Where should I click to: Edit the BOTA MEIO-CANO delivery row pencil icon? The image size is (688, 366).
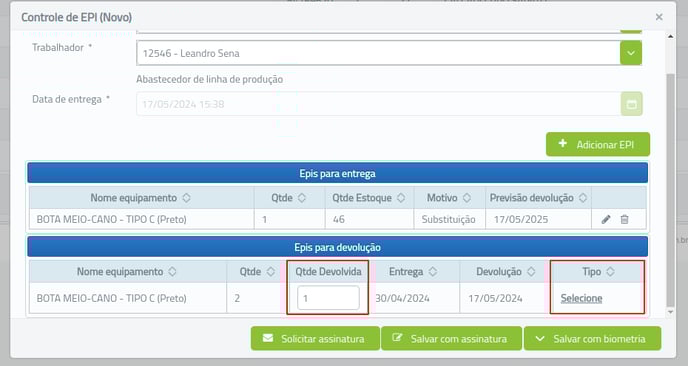pos(606,219)
